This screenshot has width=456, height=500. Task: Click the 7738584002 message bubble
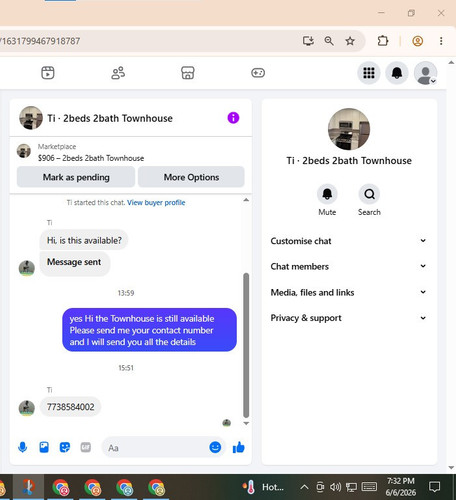pos(70,407)
